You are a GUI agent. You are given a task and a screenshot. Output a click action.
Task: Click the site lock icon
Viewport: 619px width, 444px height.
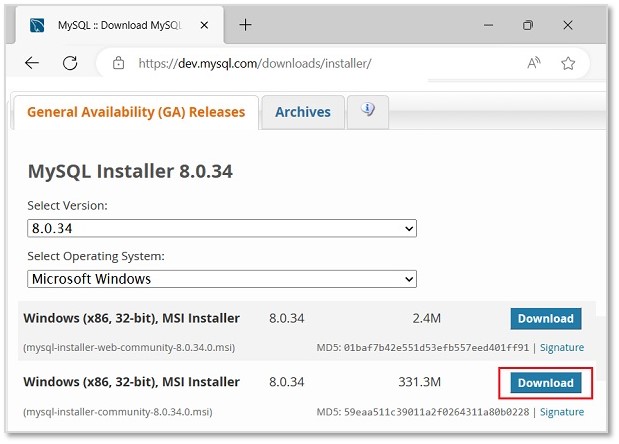tap(118, 63)
